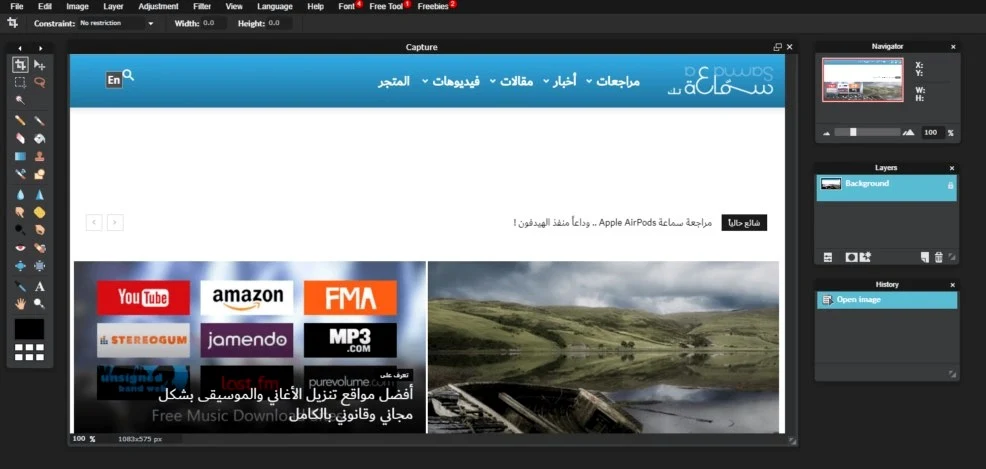Click the toolbox right arrow
The width and height of the screenshot is (986, 469).
click(40, 48)
